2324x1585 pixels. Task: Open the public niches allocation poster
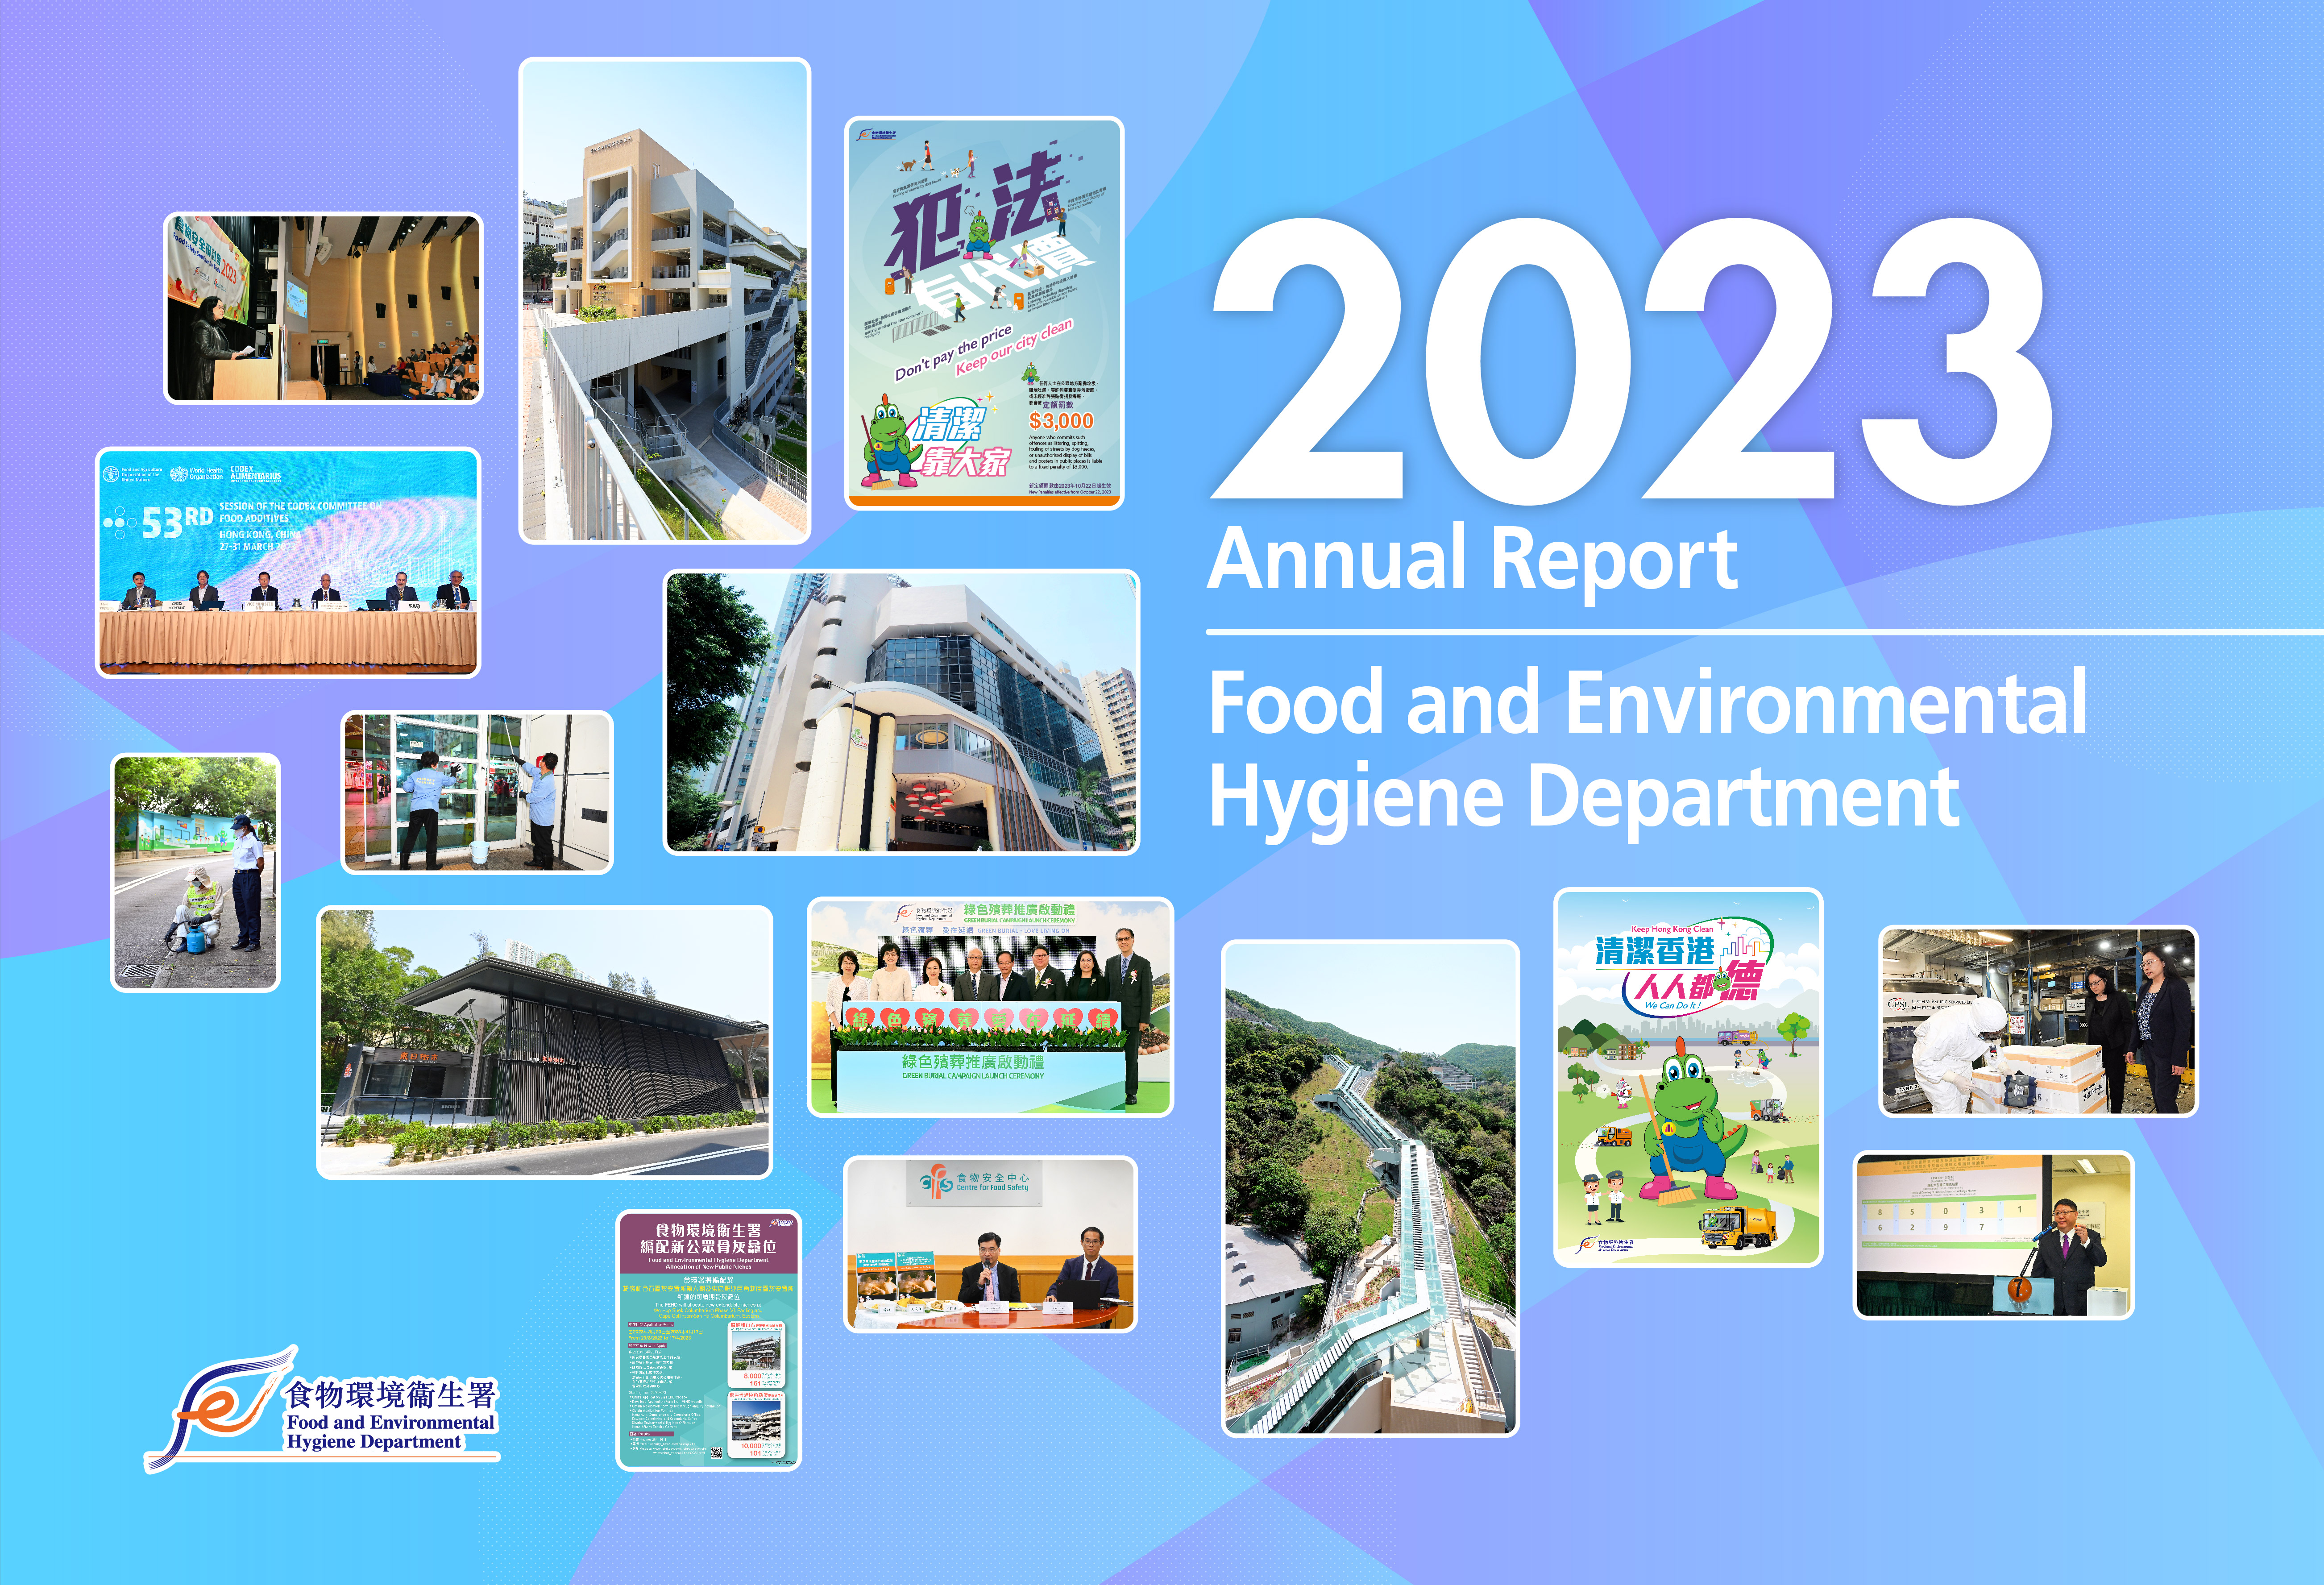[x=708, y=1340]
